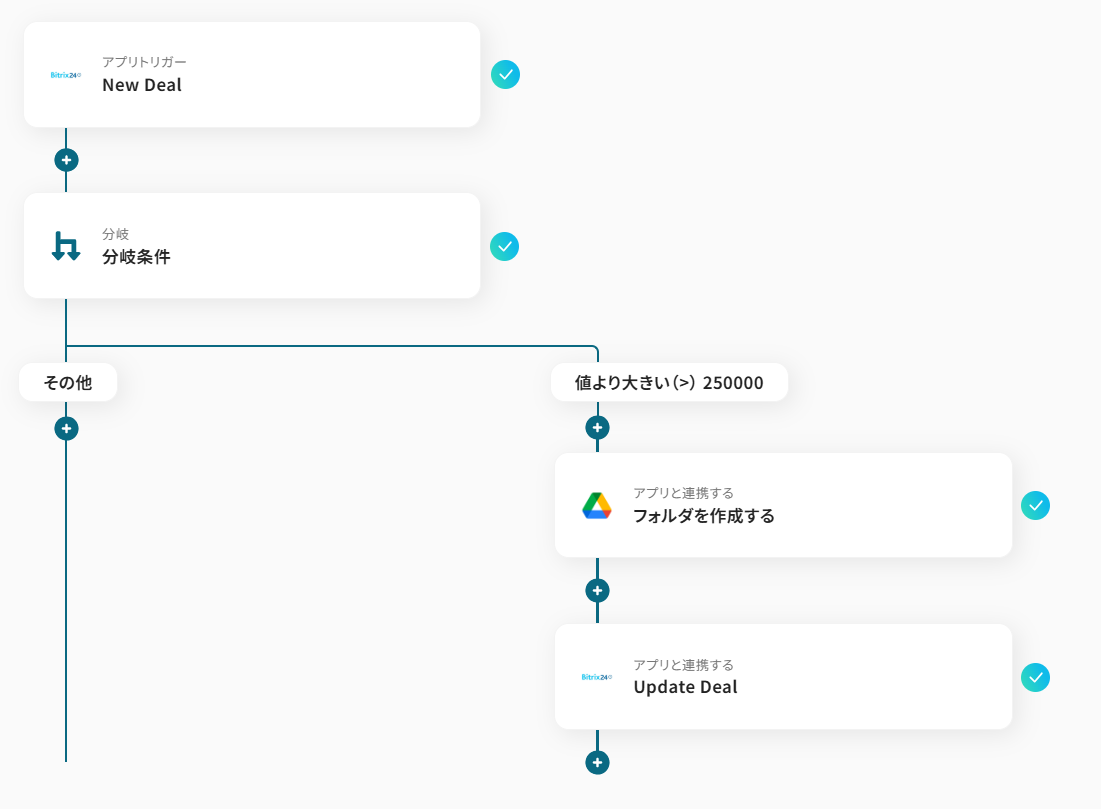Click the Bitrix24 logo in Update Deal step
Image resolution: width=1101 pixels, height=809 pixels.
click(x=596, y=677)
